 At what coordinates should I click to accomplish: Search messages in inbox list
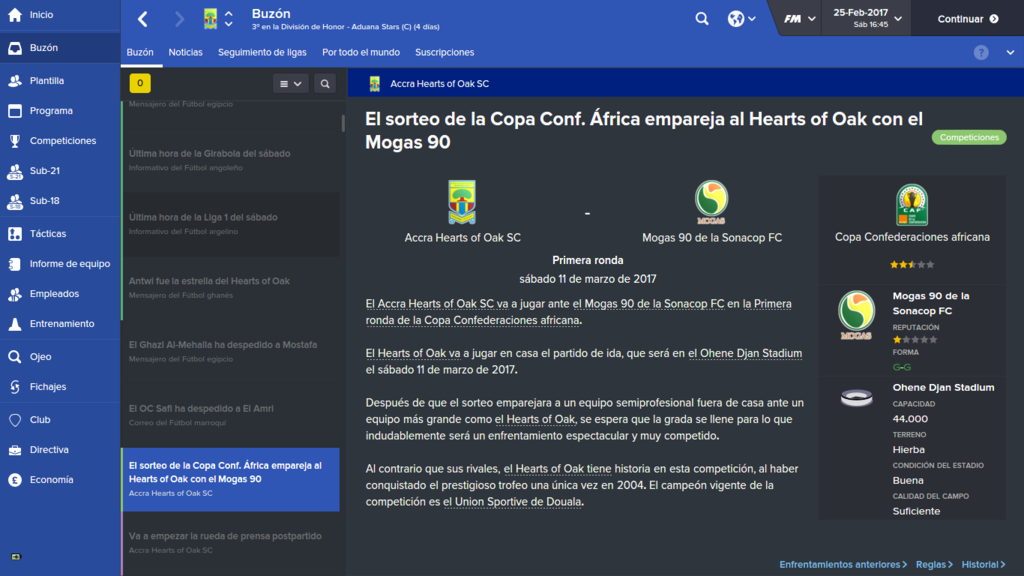[325, 84]
